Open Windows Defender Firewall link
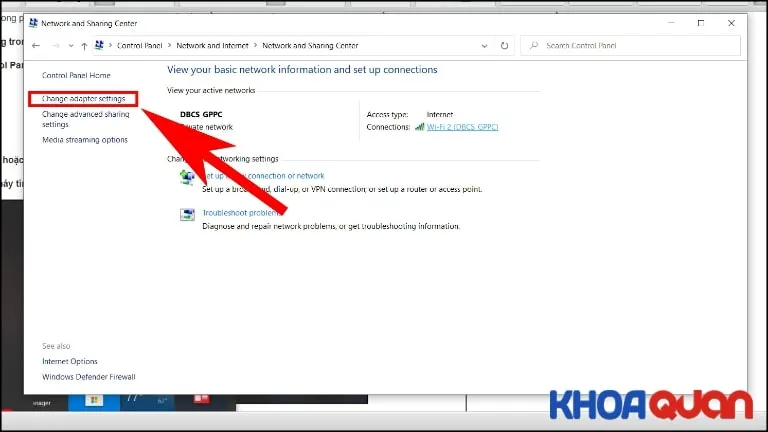 (89, 377)
